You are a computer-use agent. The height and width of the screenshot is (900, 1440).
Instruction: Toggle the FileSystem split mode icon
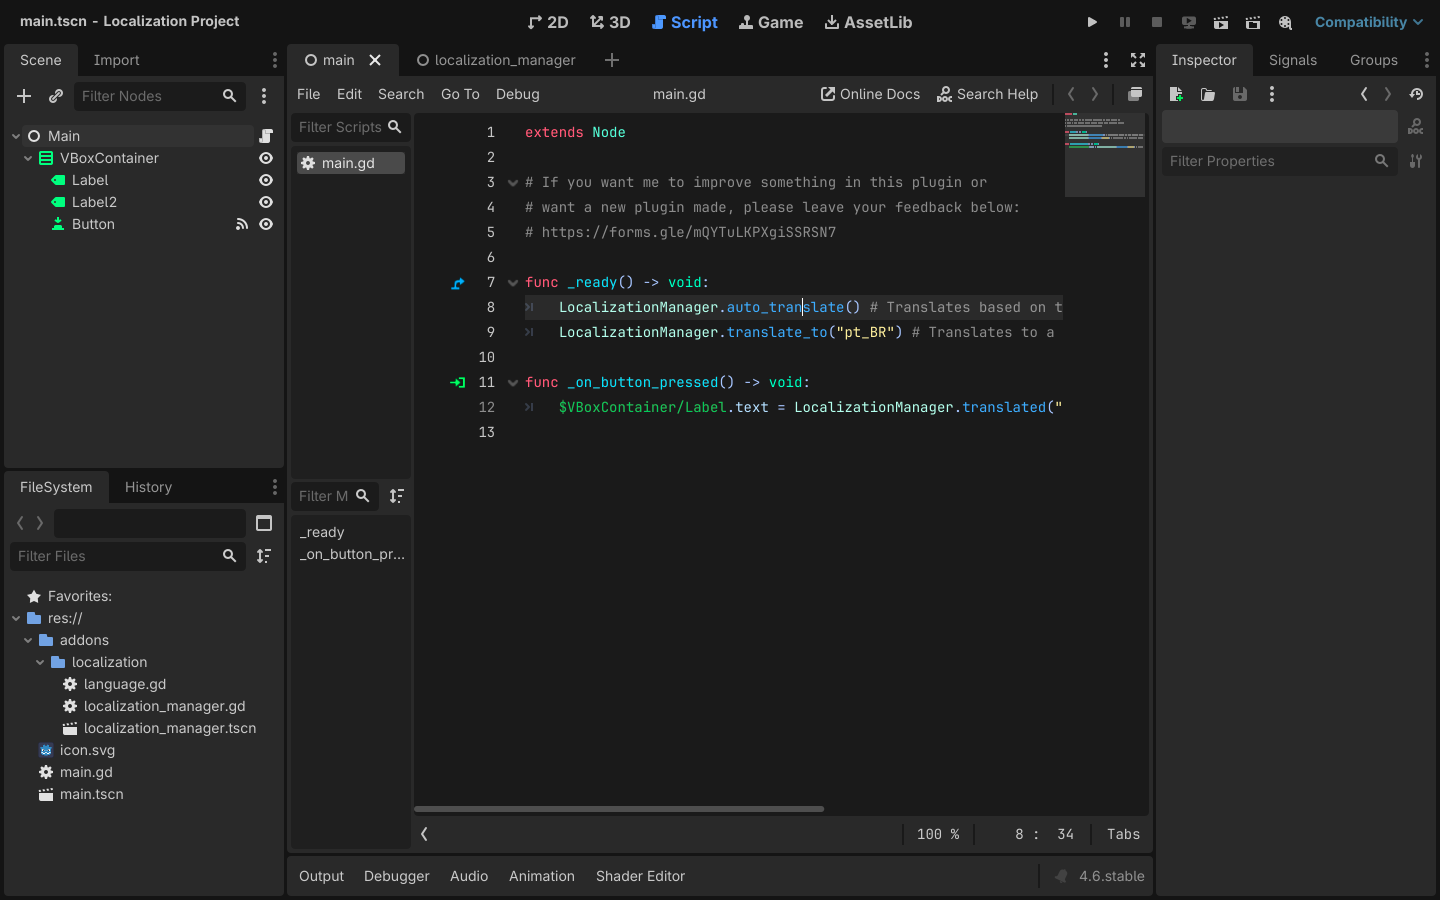(x=264, y=523)
